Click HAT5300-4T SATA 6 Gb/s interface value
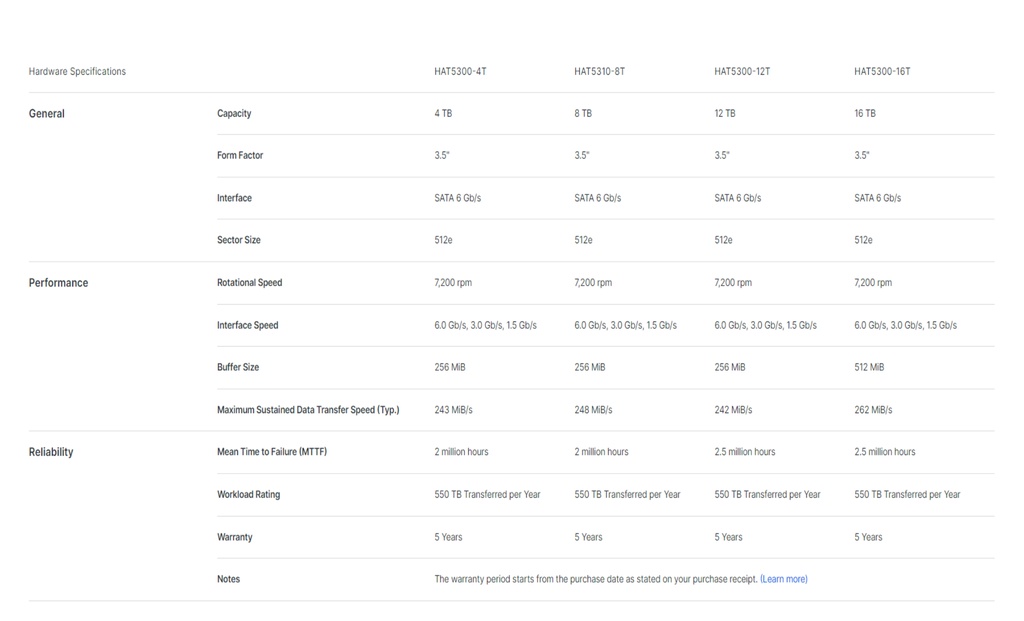This screenshot has width=1024, height=621. pos(458,198)
